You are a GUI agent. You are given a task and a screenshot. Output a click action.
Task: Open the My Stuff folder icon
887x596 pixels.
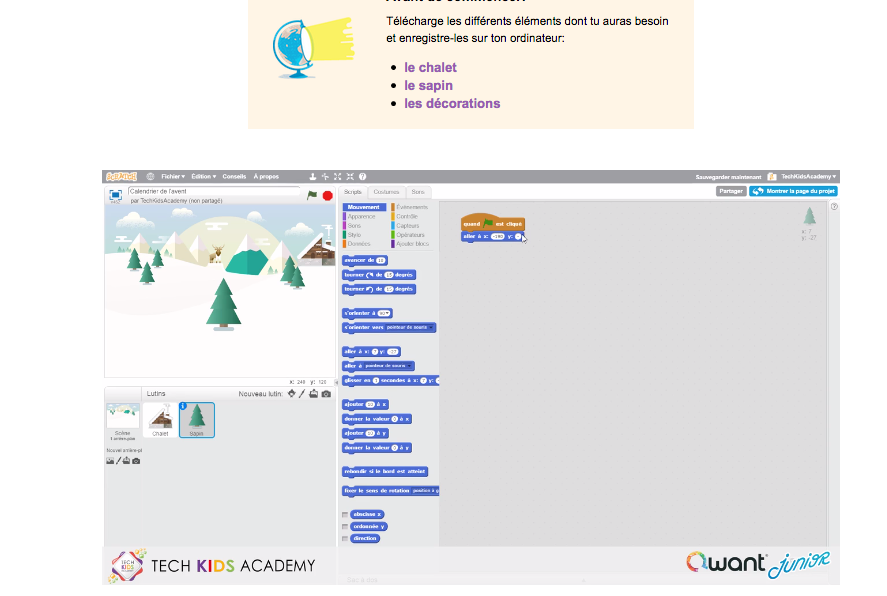click(x=772, y=176)
